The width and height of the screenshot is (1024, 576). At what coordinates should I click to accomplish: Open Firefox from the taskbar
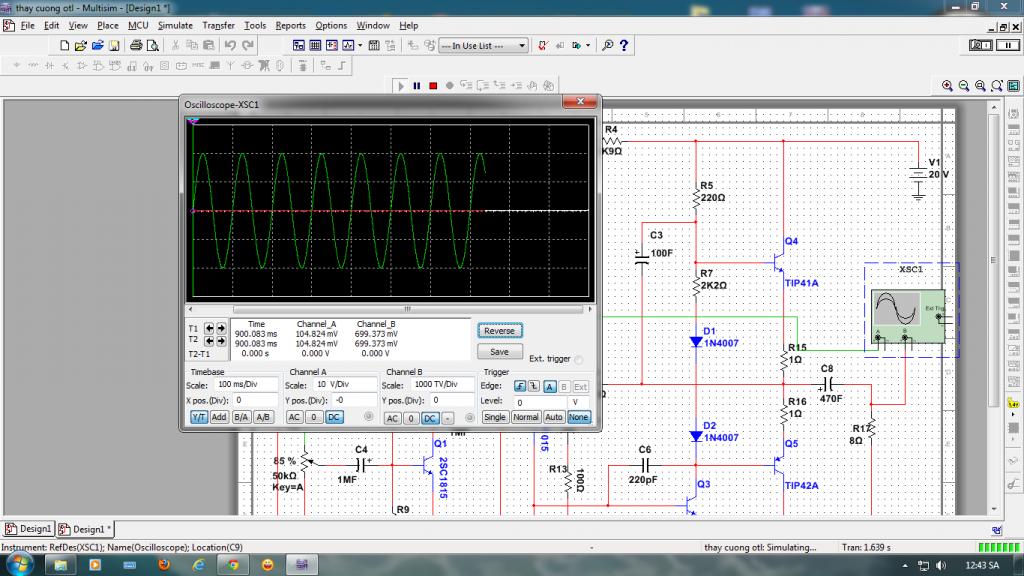point(164,564)
